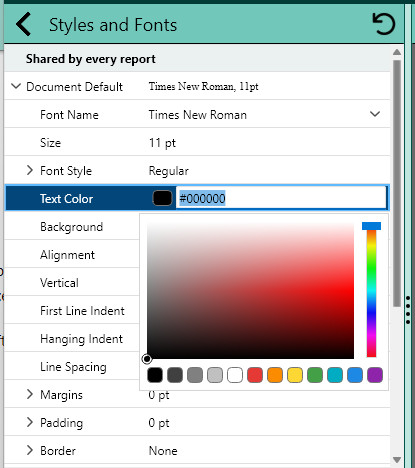Click the Vertical property row
The height and width of the screenshot is (468, 415).
pos(72,283)
